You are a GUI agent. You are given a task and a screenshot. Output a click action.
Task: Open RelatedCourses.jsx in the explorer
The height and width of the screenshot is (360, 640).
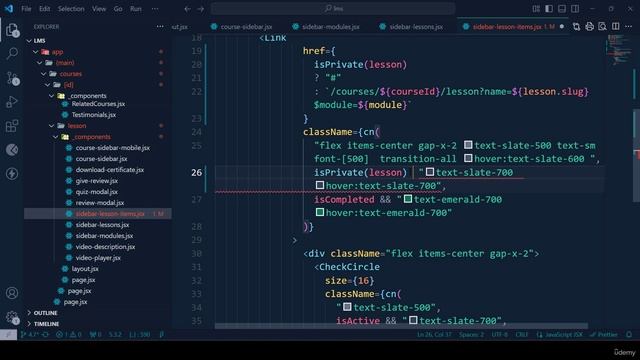click(x=98, y=104)
